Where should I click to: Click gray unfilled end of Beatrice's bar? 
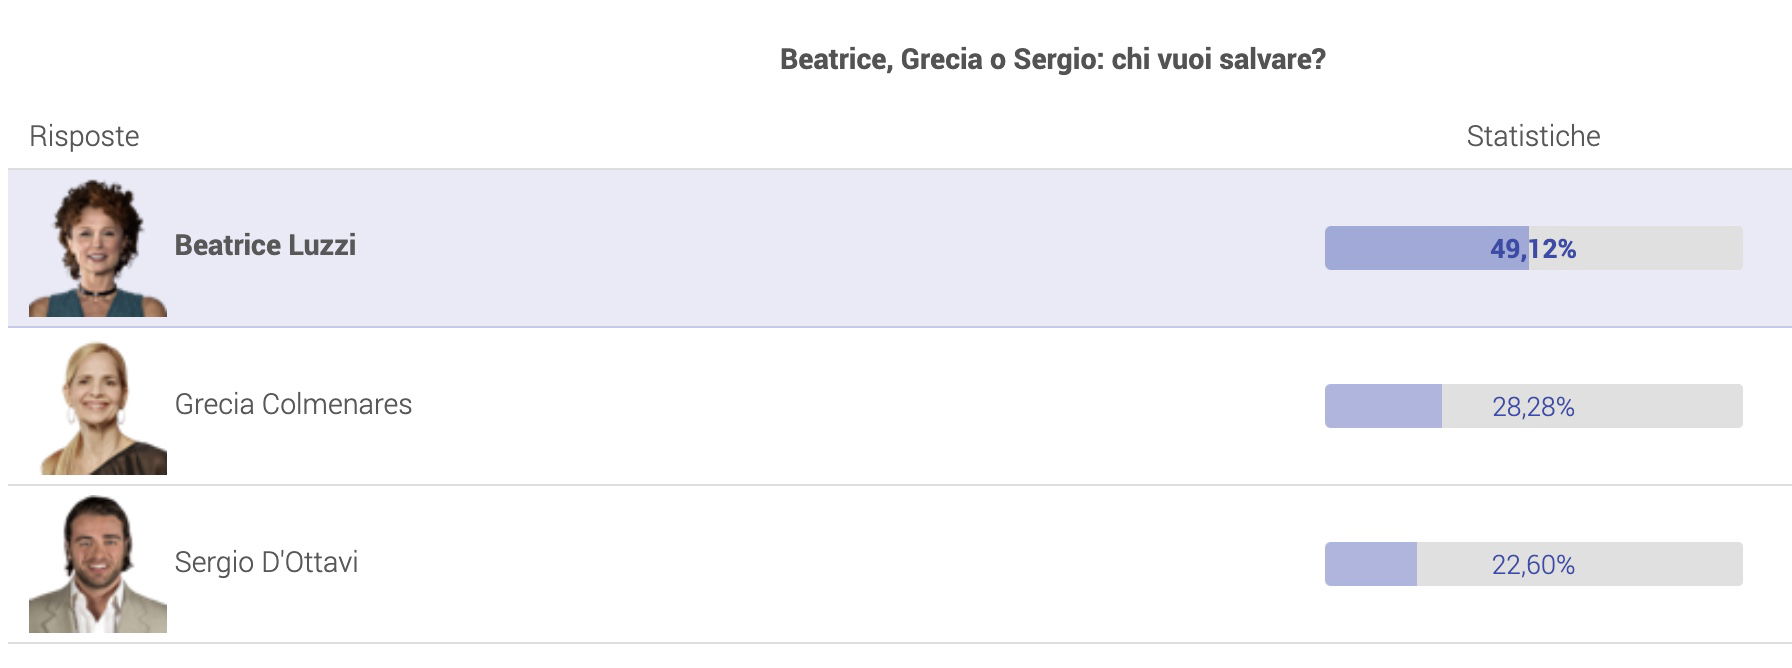tap(1660, 248)
